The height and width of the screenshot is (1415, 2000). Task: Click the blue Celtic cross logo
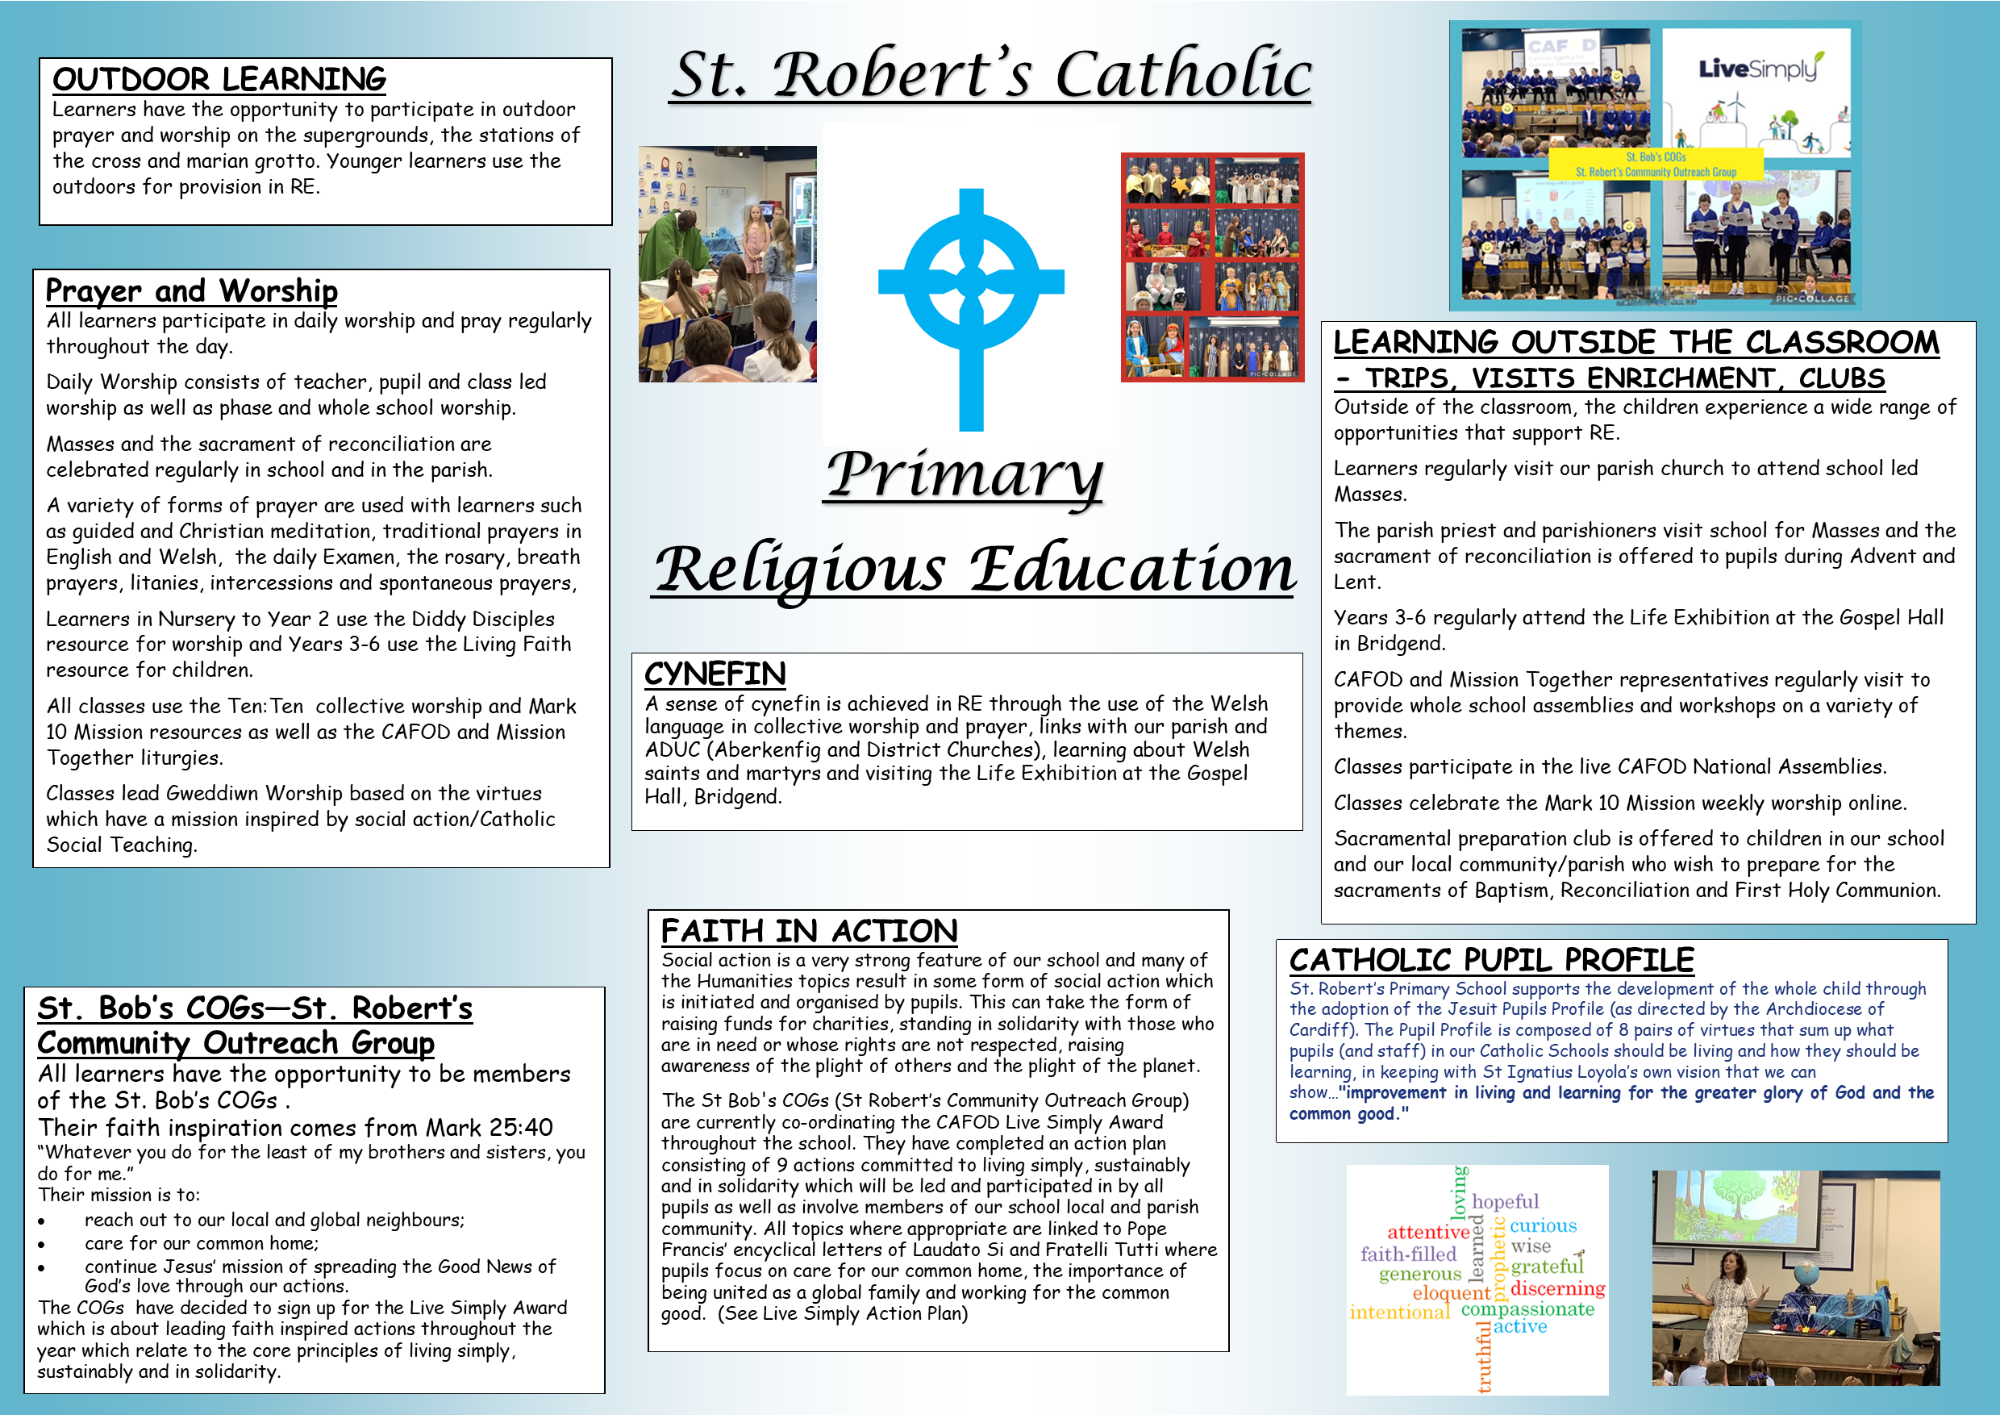click(971, 309)
